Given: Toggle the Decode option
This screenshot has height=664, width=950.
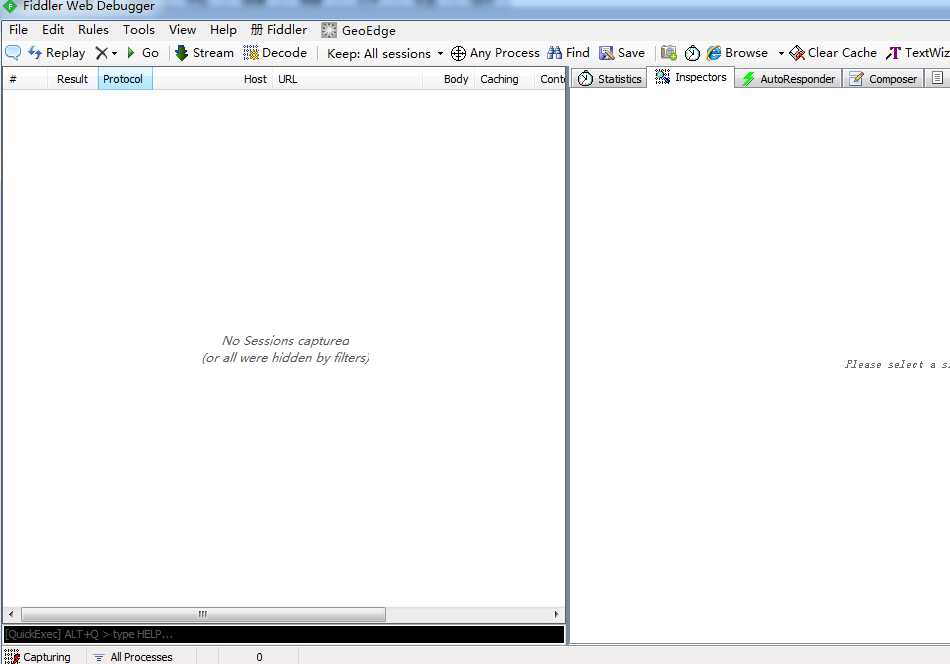Looking at the screenshot, I should pyautogui.click(x=275, y=53).
